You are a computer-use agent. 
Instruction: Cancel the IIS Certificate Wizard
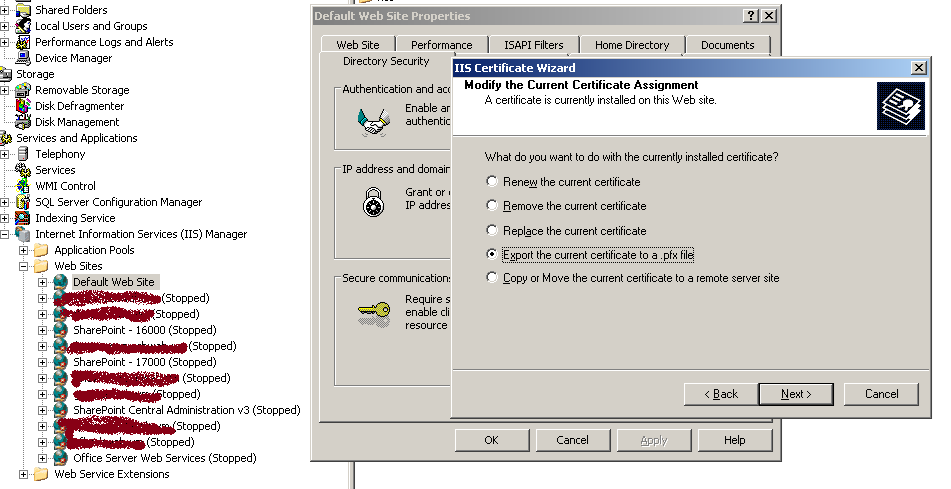click(881, 394)
